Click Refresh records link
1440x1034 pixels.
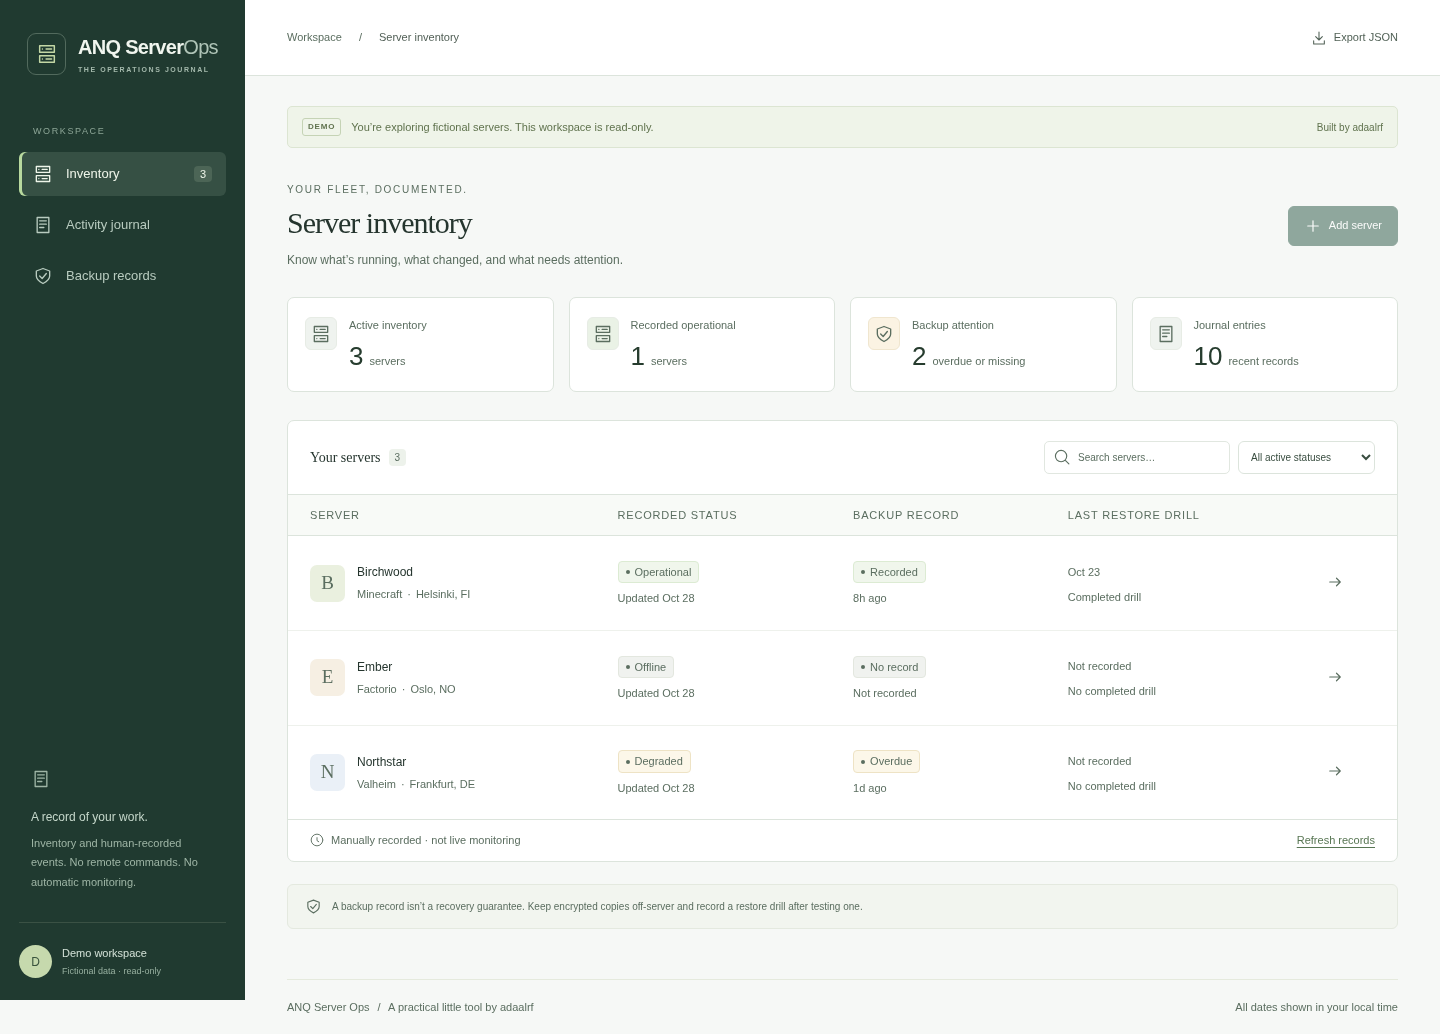tap(1335, 840)
